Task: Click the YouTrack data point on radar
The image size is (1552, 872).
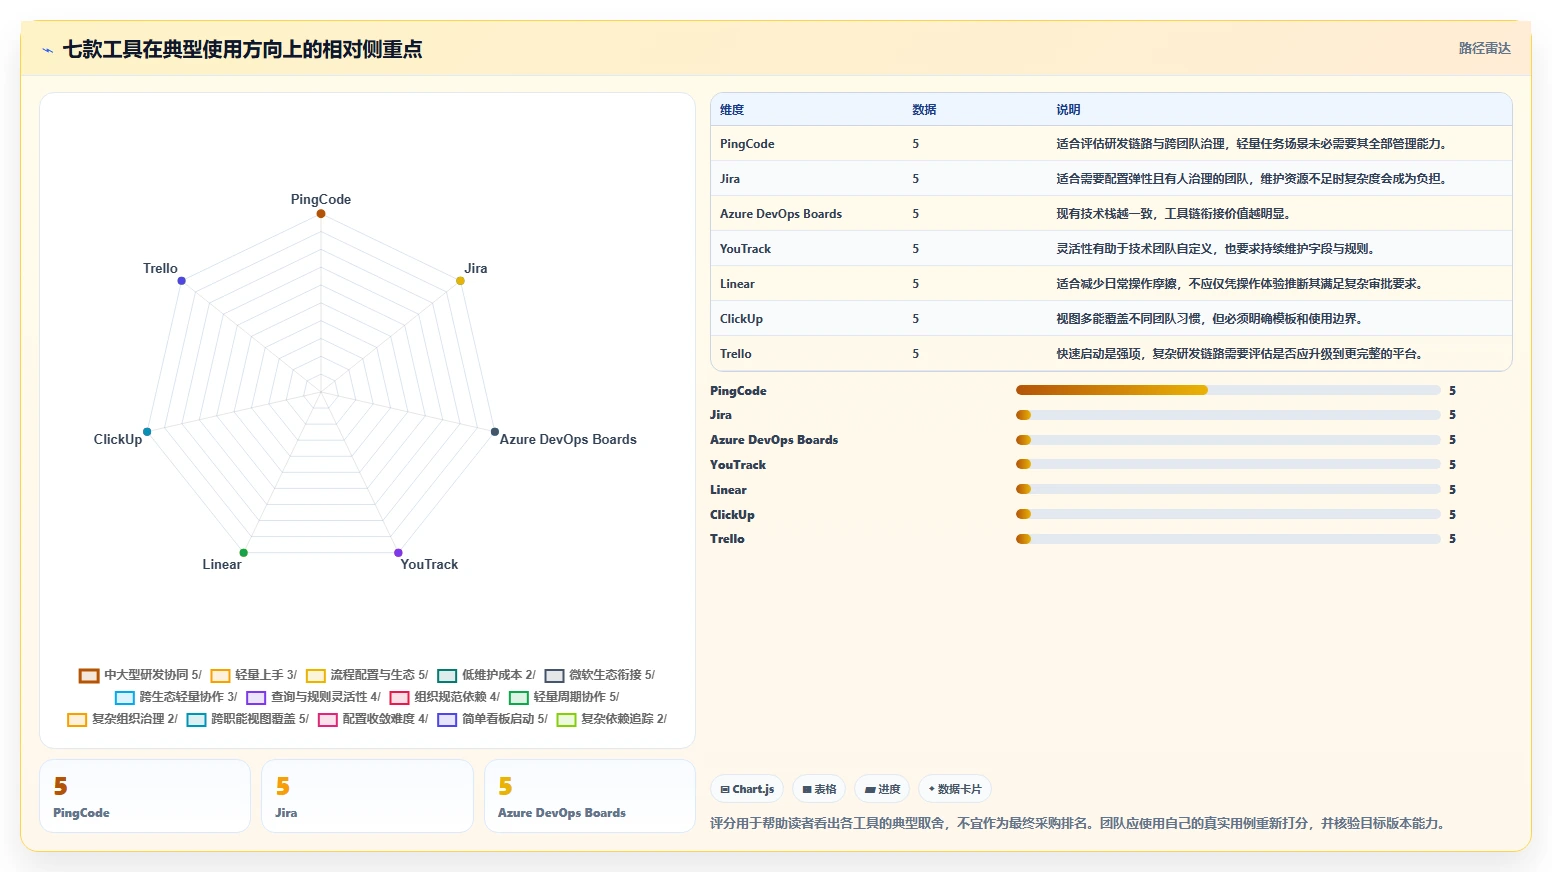Action: (x=398, y=553)
